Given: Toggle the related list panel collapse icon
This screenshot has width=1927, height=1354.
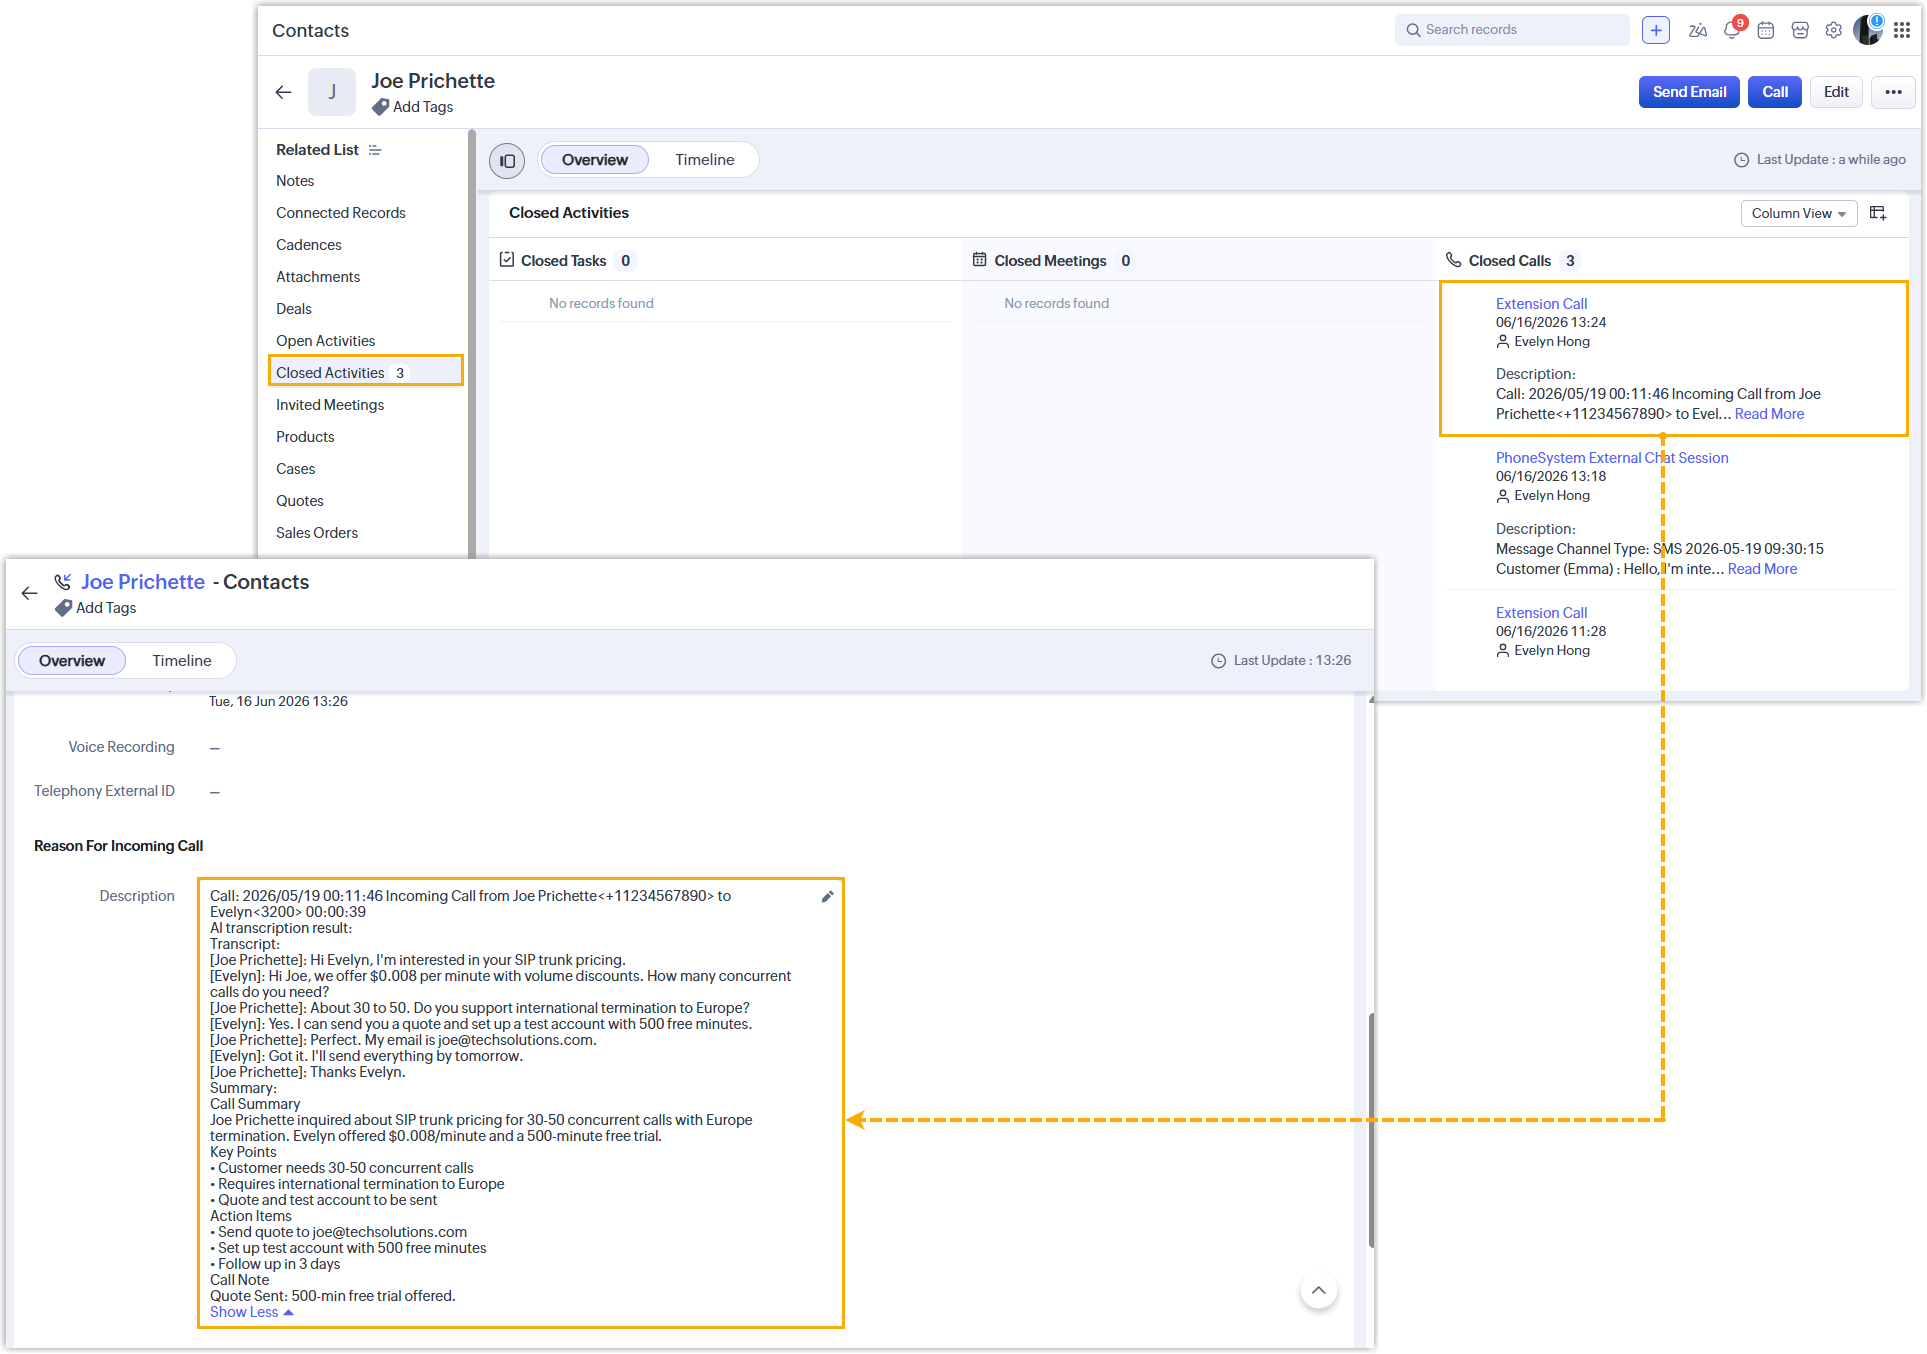Looking at the screenshot, I should tap(507, 160).
